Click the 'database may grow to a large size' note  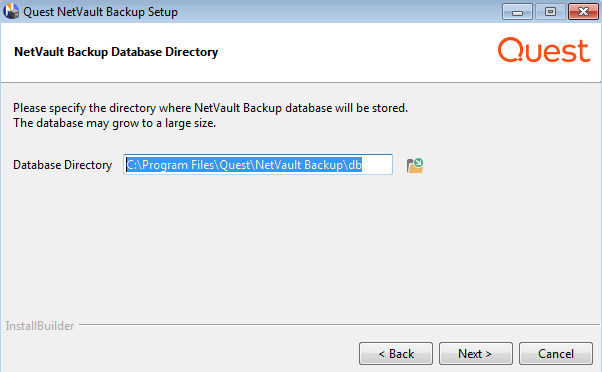point(114,123)
